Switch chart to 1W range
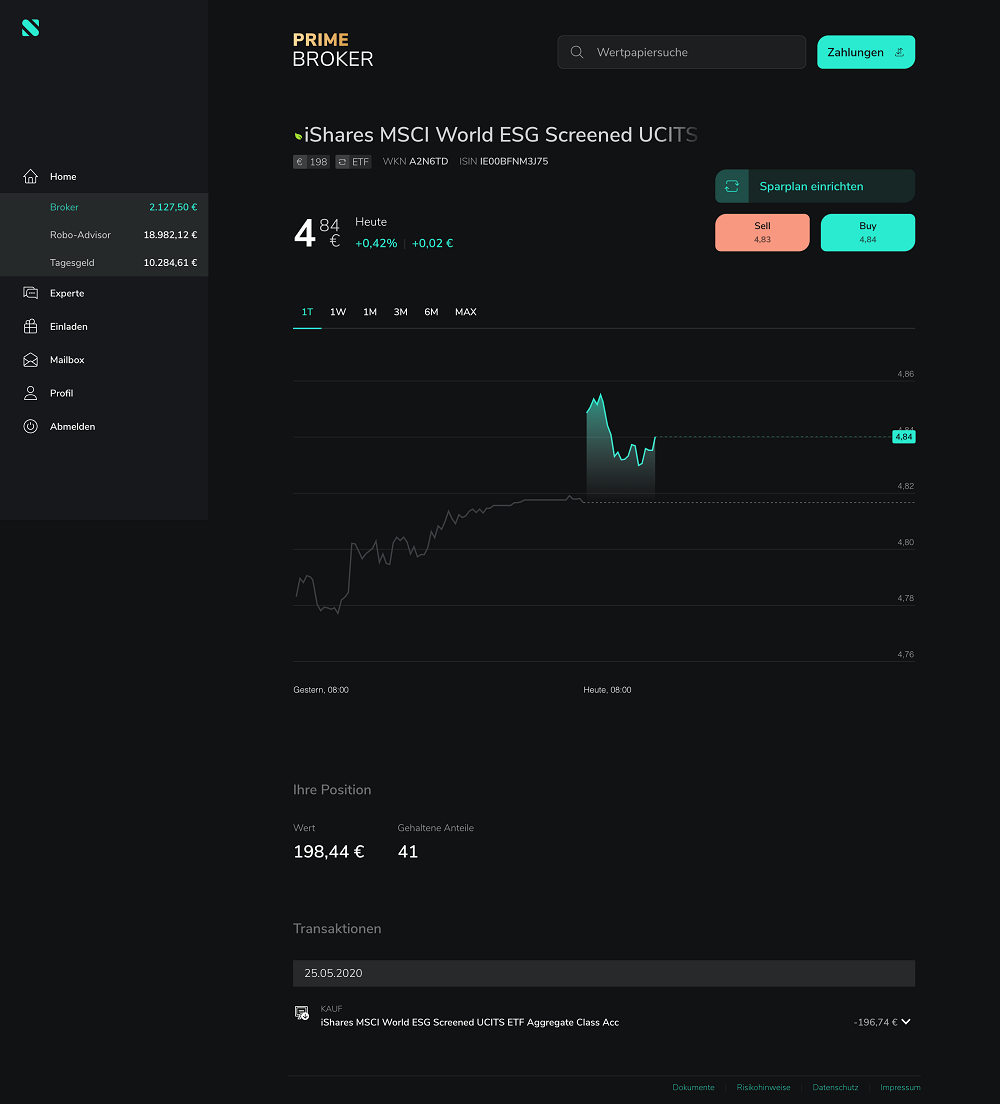 (x=338, y=312)
